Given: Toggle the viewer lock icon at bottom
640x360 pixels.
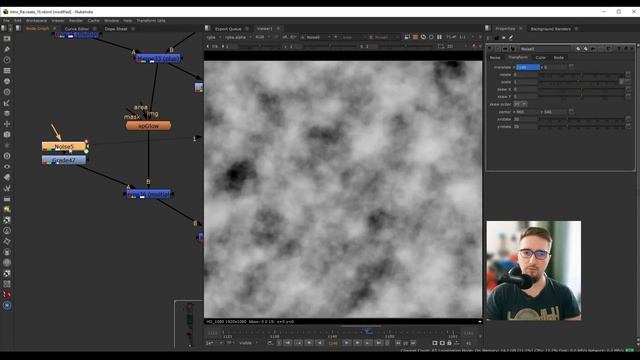Looking at the screenshot, I should pyautogui.click(x=449, y=343).
